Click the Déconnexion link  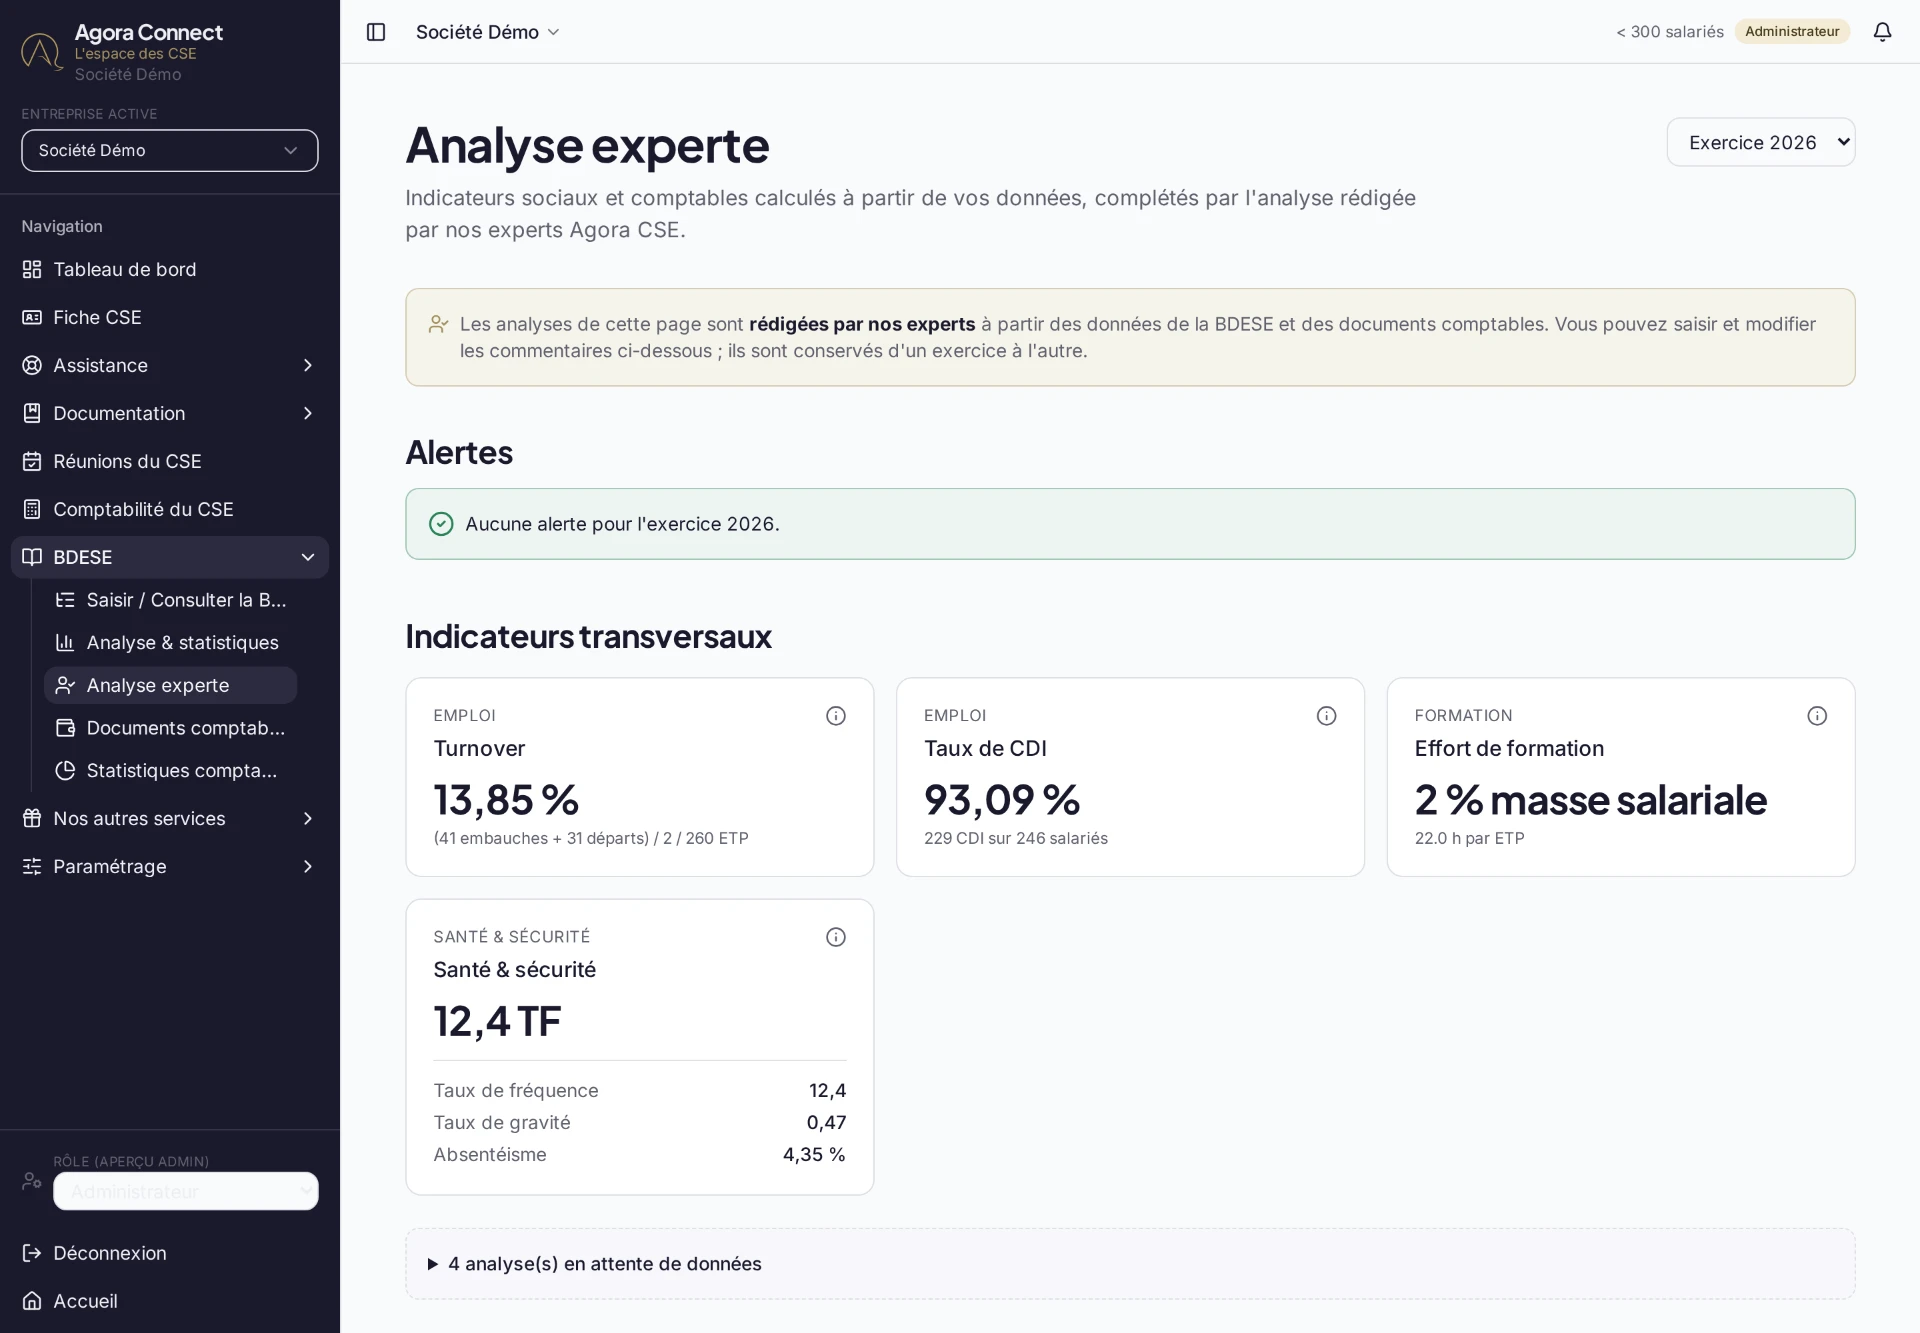click(170, 1253)
